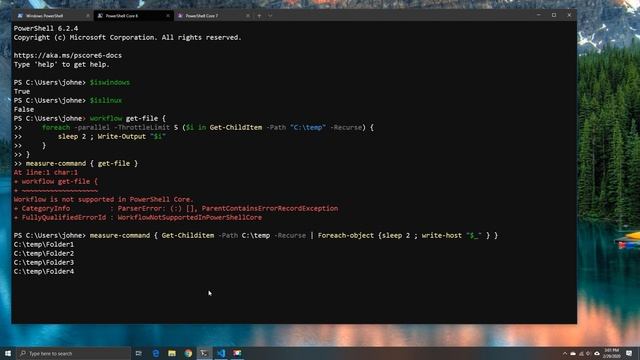Viewport: 640px width, 360px height.
Task: Close the PowerShell Core 7 tab
Action: click(x=248, y=16)
